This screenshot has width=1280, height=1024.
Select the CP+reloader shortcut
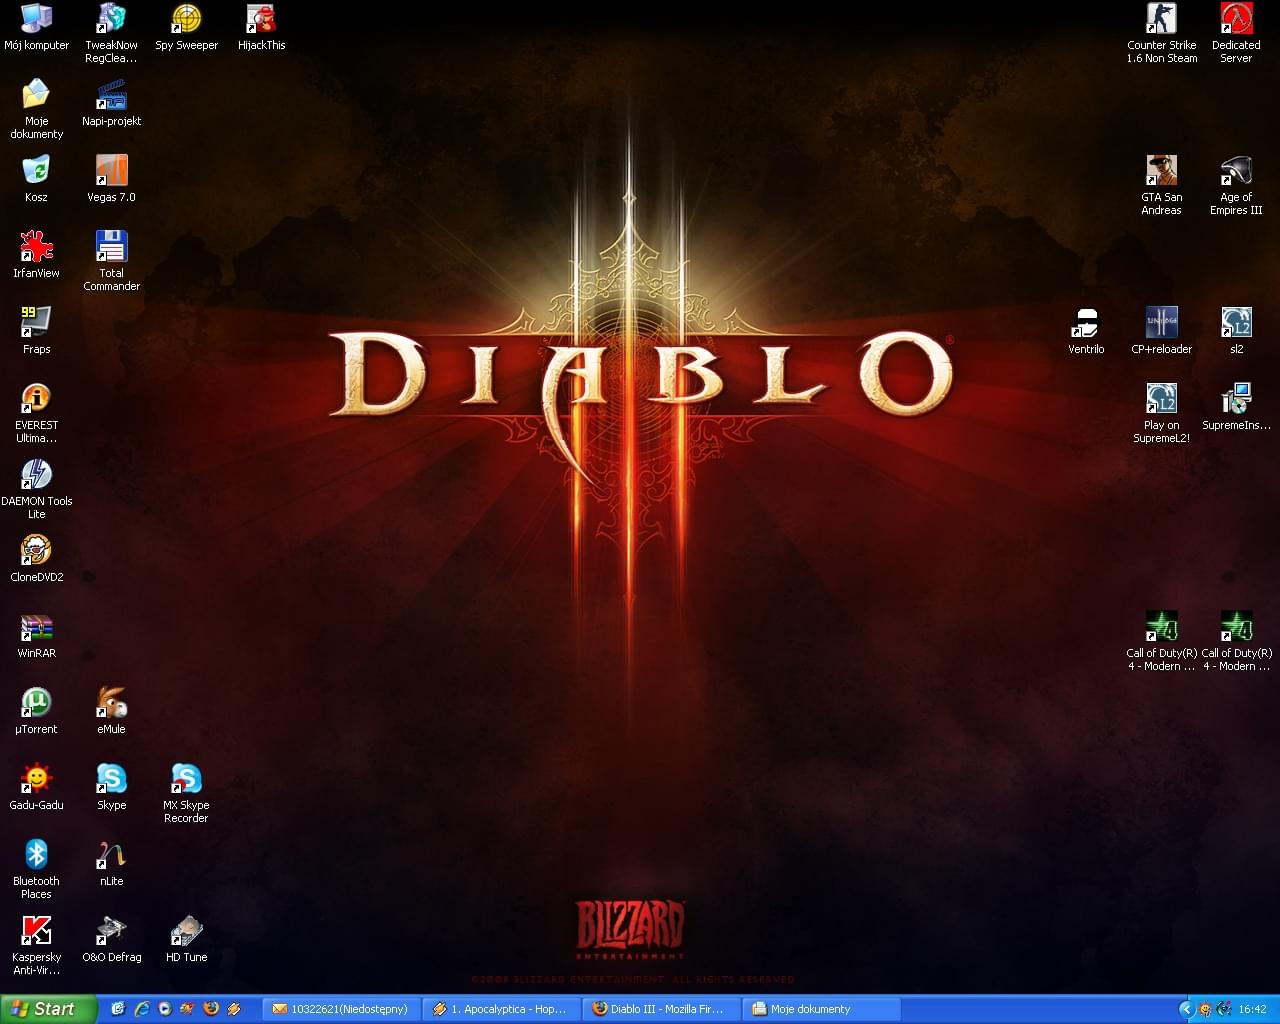[x=1161, y=331]
